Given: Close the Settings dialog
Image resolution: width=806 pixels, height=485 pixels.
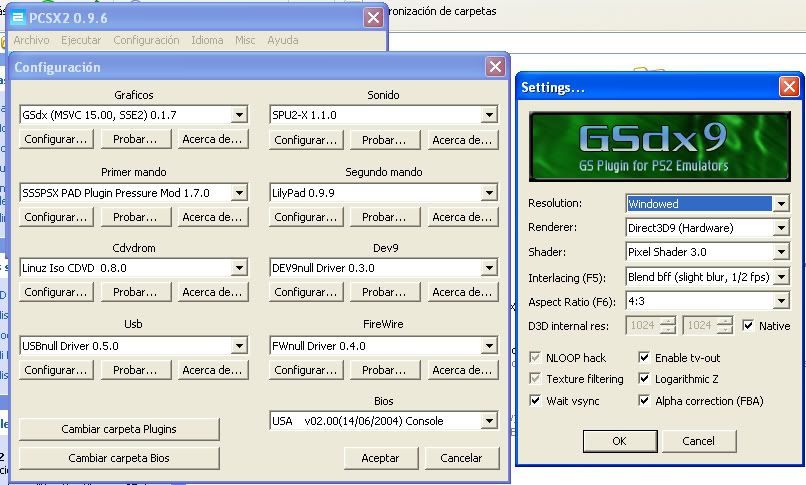Looking at the screenshot, I should pyautogui.click(x=789, y=87).
